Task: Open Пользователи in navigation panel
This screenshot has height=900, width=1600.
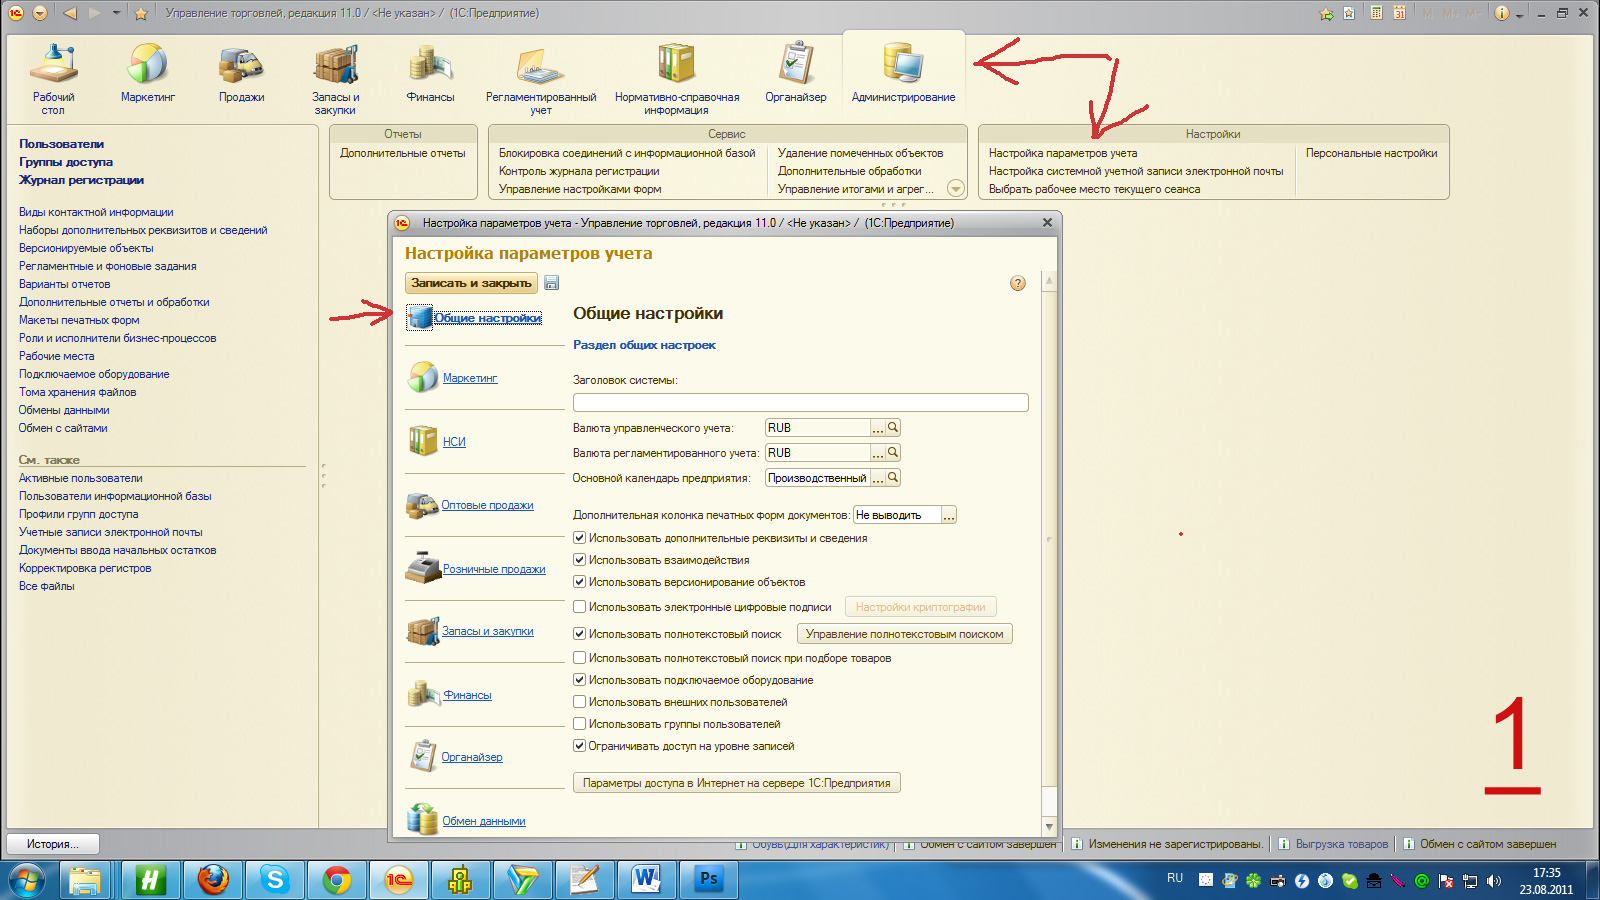Action: coord(61,144)
